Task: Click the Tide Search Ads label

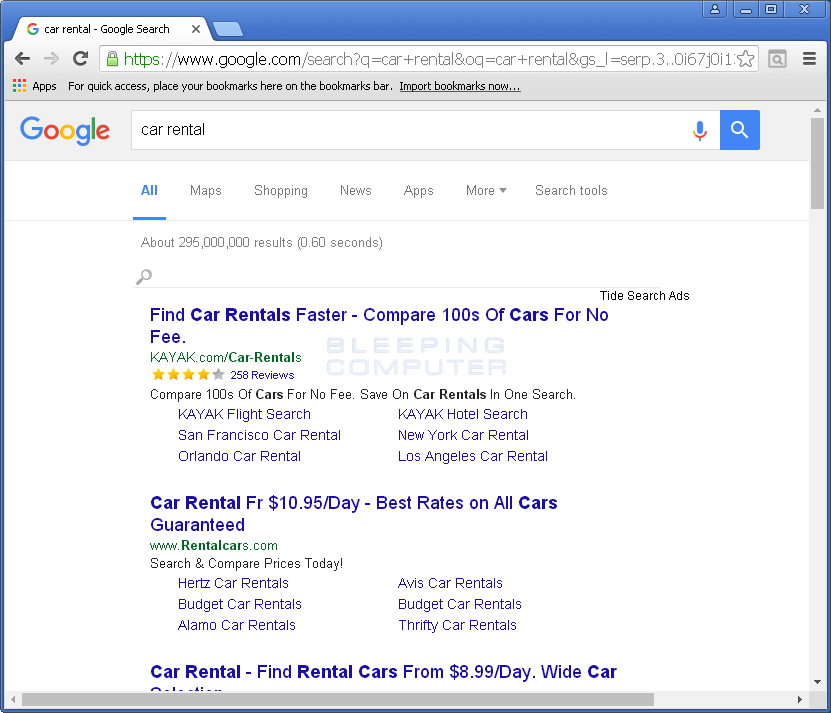Action: (x=644, y=296)
